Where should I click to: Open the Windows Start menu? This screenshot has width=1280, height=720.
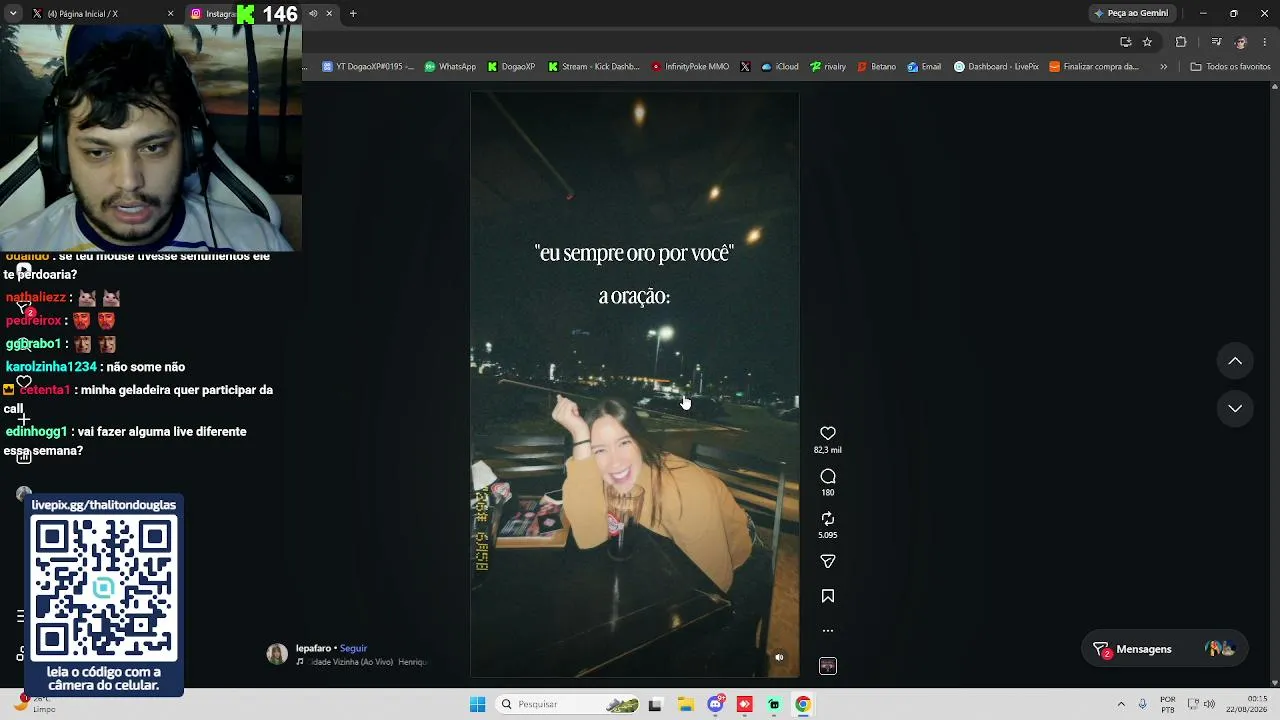tap(478, 704)
